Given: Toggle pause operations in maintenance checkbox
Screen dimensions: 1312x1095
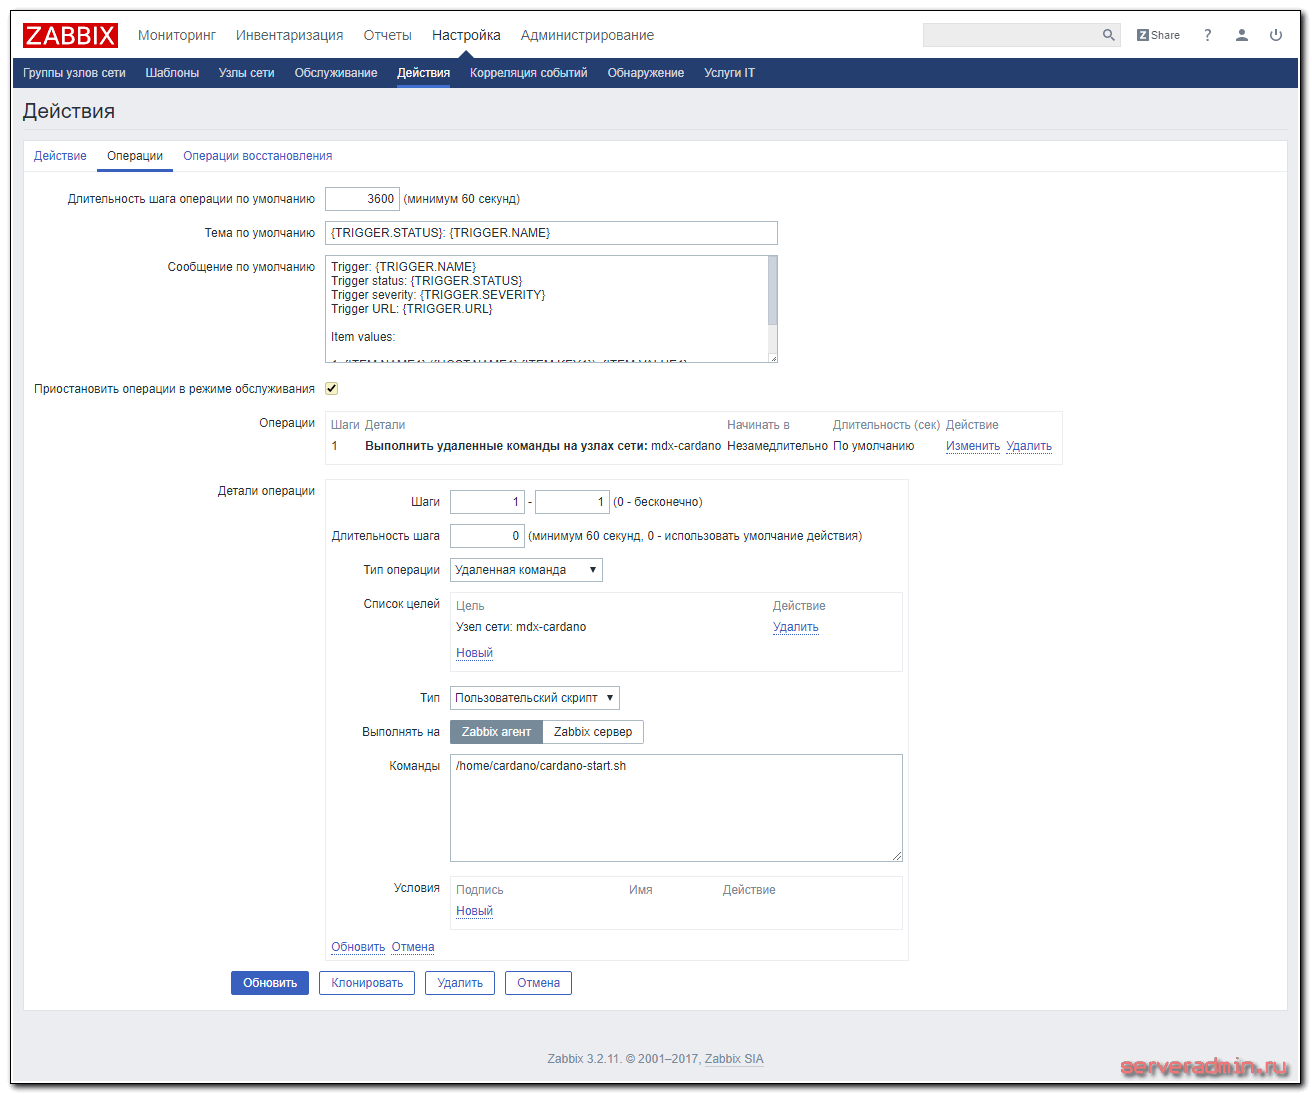Looking at the screenshot, I should [x=332, y=389].
